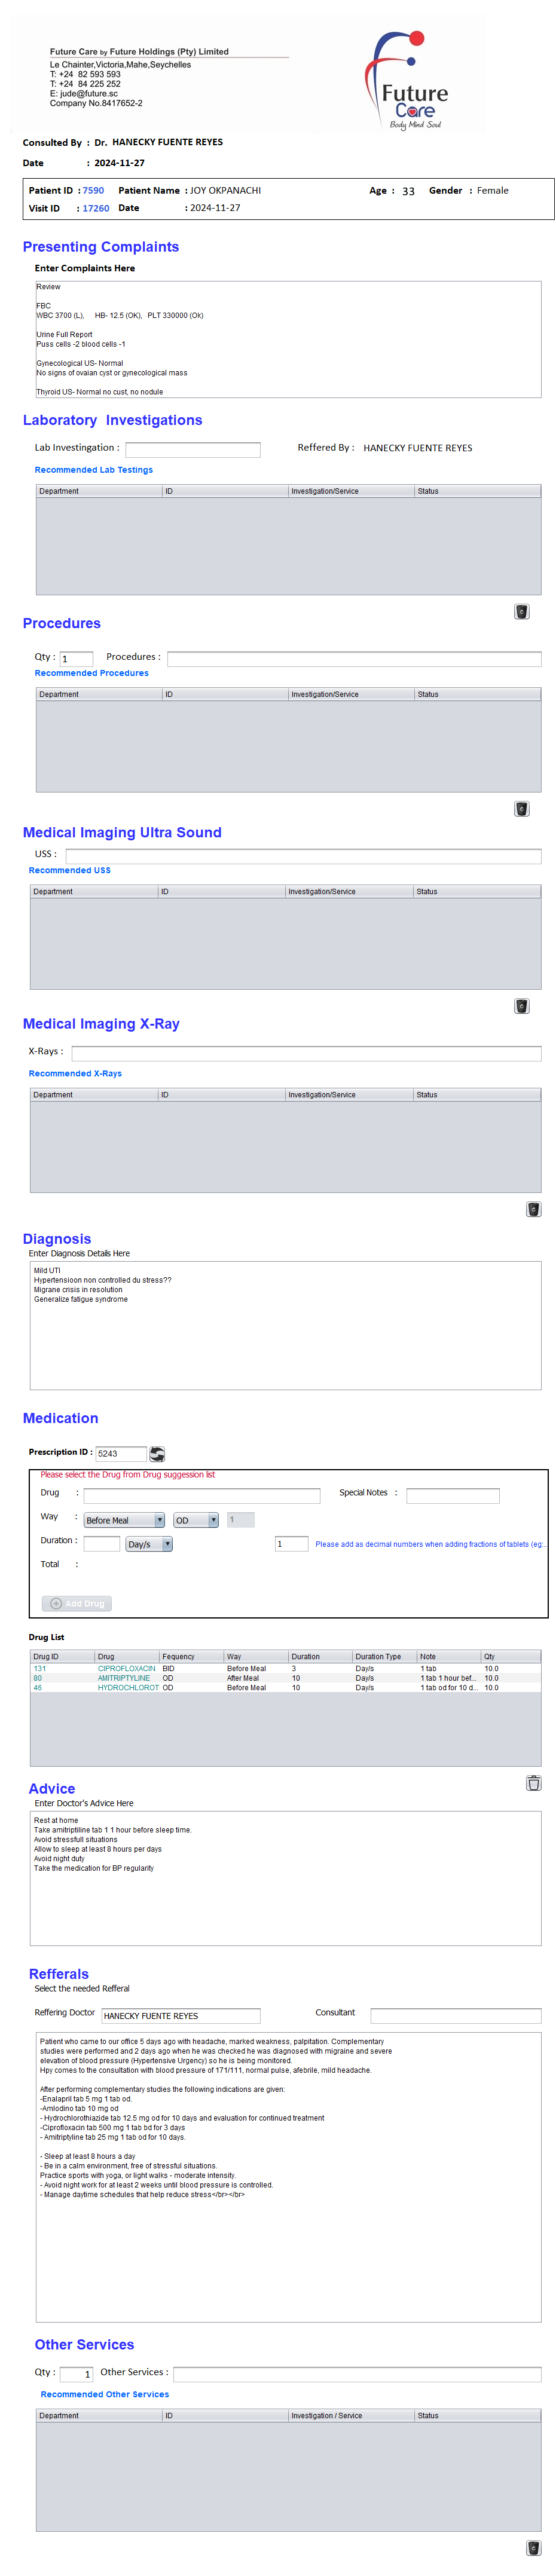Click the delete icon under Procedures table
The height and width of the screenshot is (2576, 556).
click(x=521, y=808)
